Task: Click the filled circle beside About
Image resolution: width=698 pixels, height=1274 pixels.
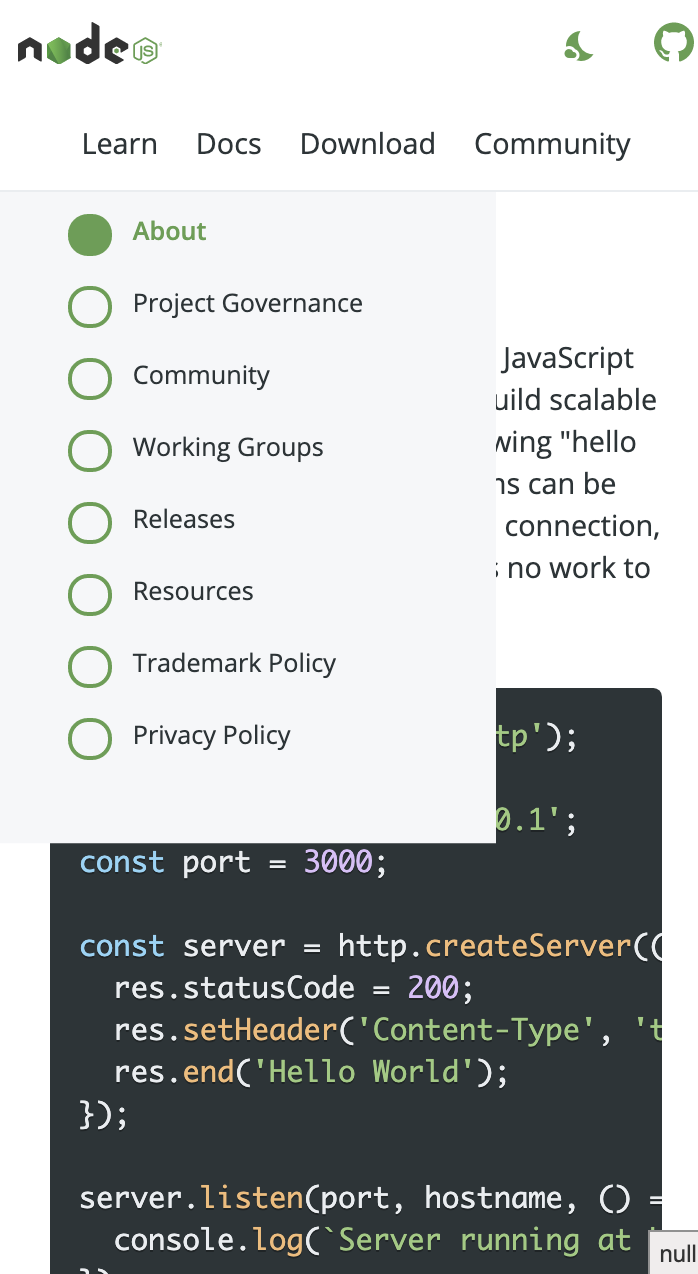Action: (90, 235)
